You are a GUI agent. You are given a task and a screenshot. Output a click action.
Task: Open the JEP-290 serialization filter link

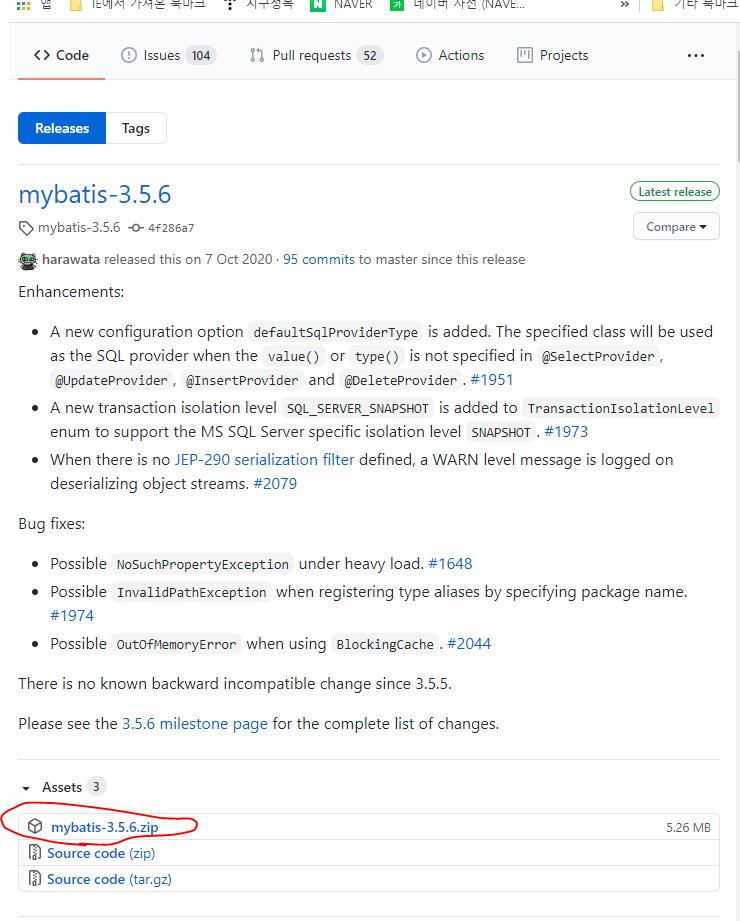(264, 459)
